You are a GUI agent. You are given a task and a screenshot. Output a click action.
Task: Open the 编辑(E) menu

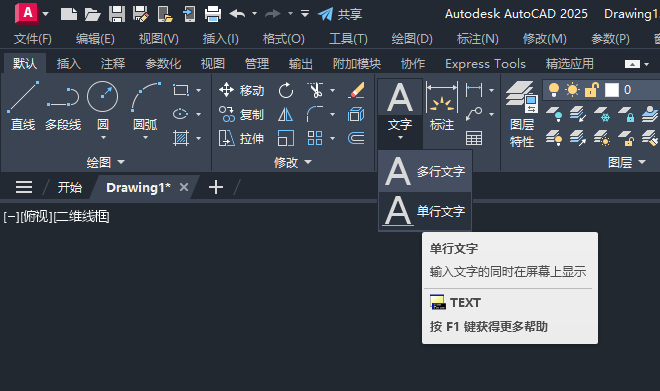tap(95, 39)
